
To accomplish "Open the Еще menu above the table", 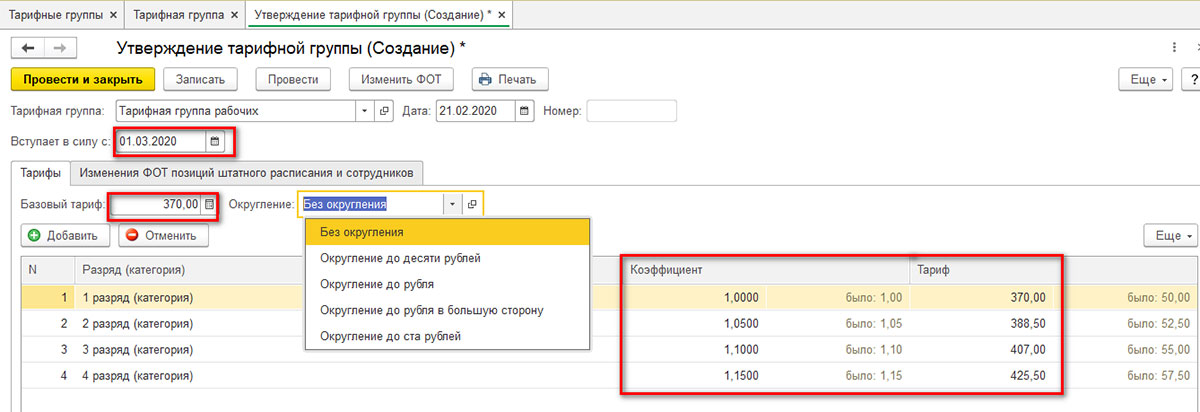I will (x=1169, y=236).
